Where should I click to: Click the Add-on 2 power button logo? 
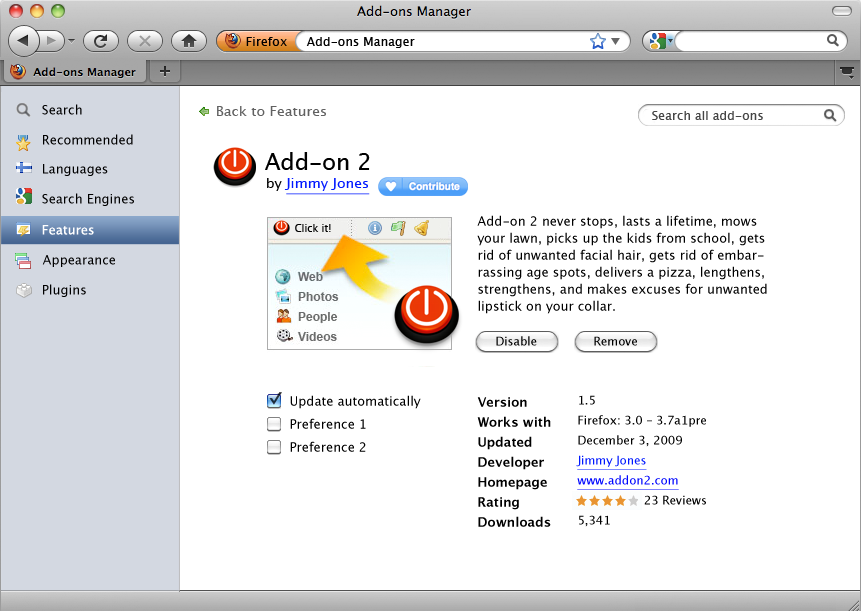click(x=235, y=166)
